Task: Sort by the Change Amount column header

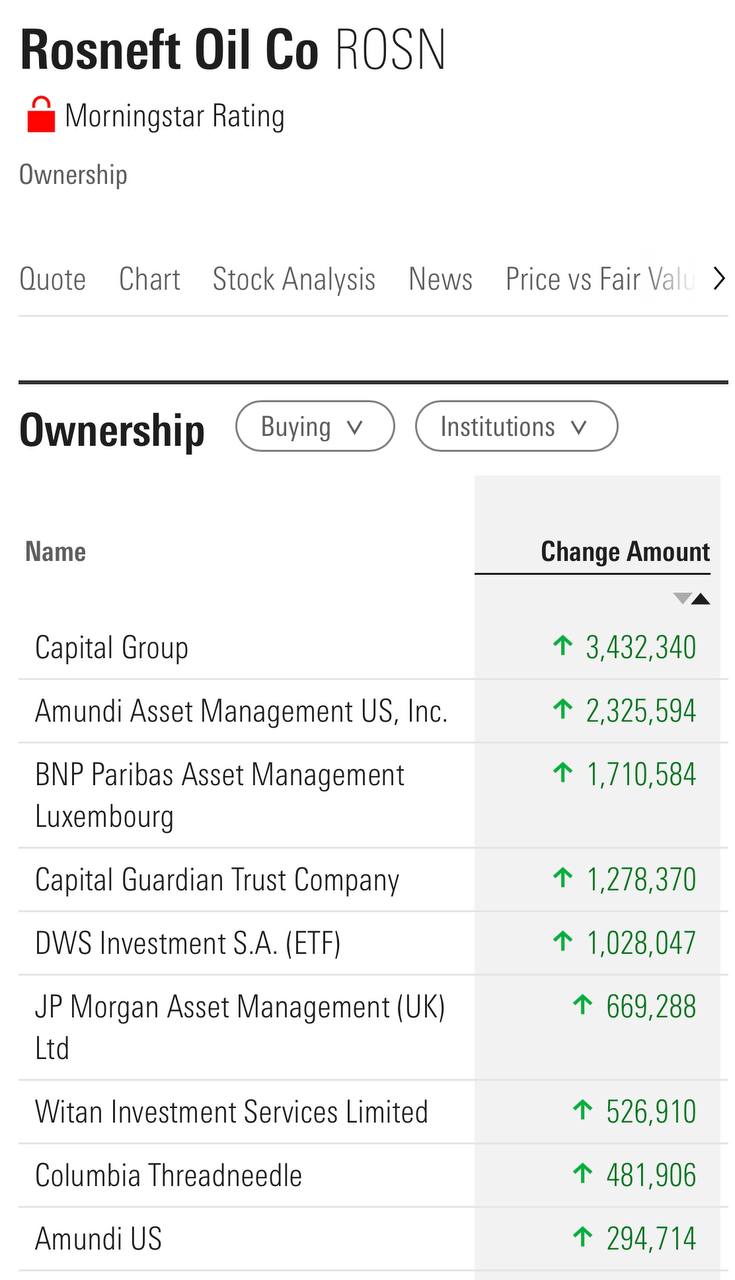Action: [624, 551]
